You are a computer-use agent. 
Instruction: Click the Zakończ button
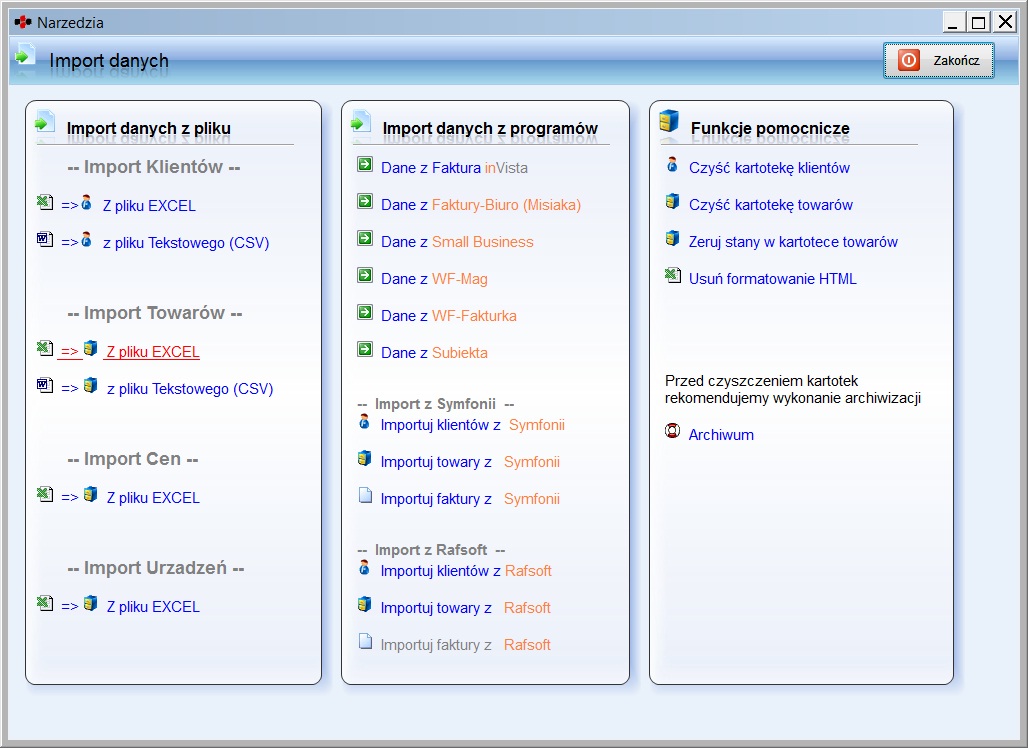(x=938, y=60)
